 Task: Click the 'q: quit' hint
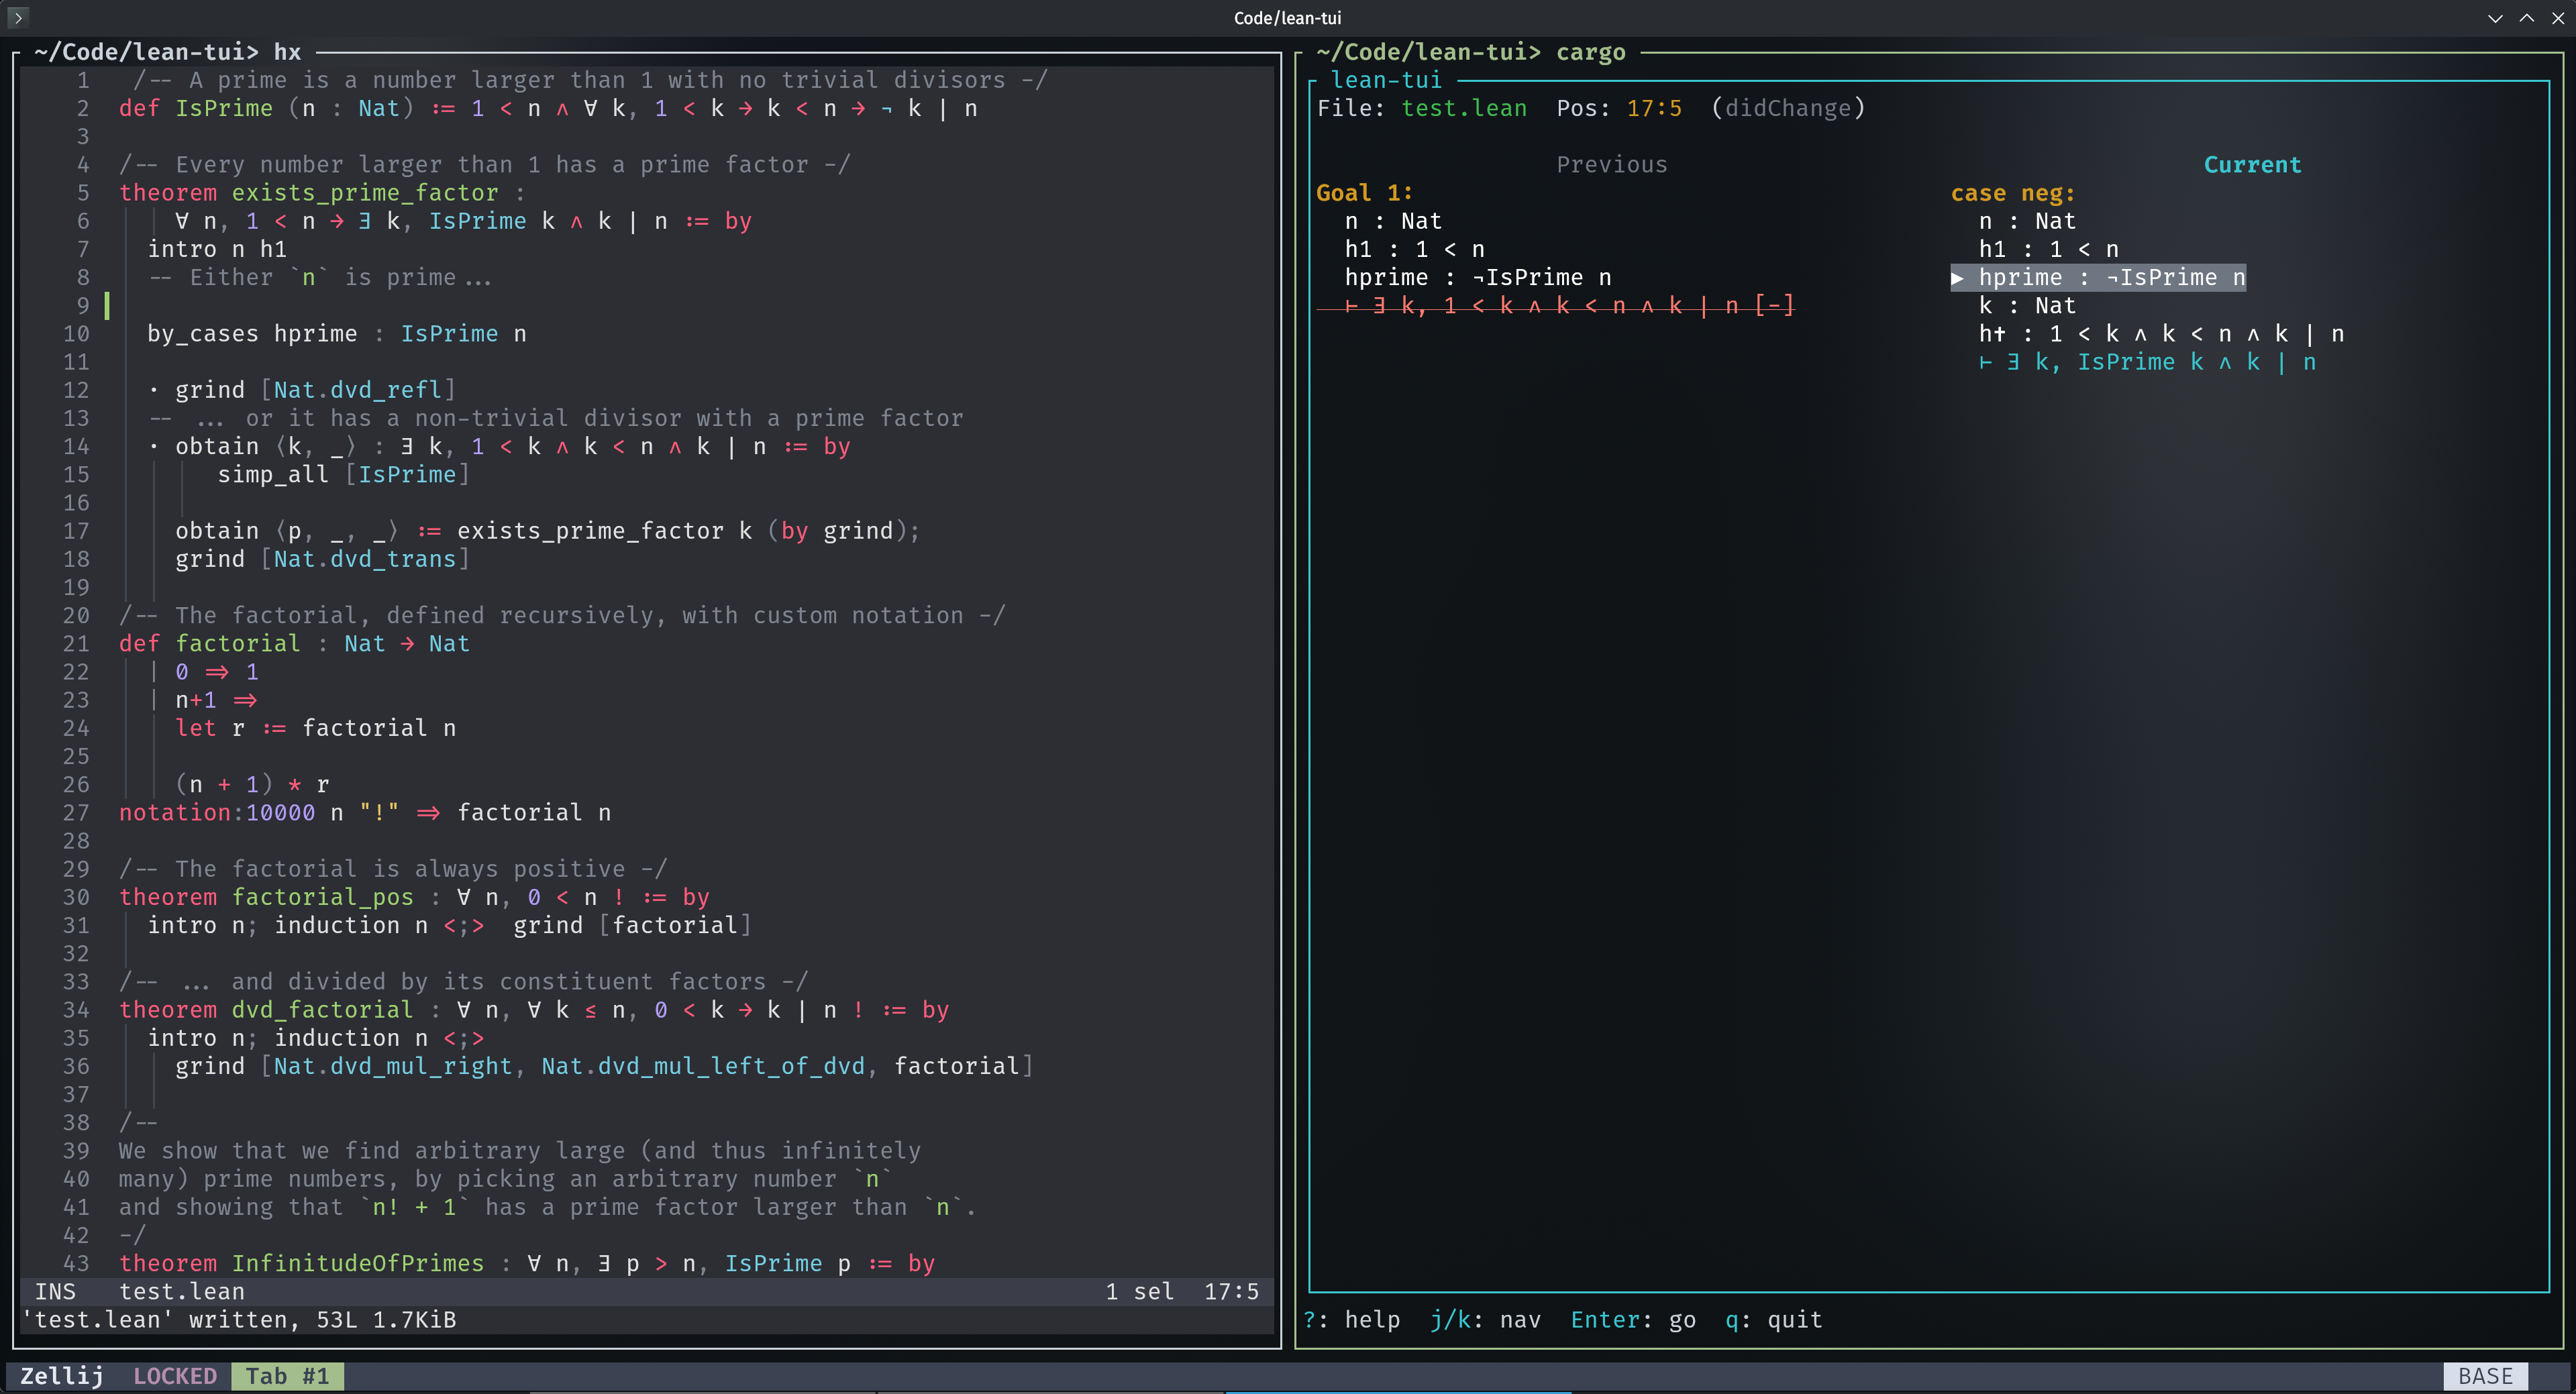point(1773,1320)
